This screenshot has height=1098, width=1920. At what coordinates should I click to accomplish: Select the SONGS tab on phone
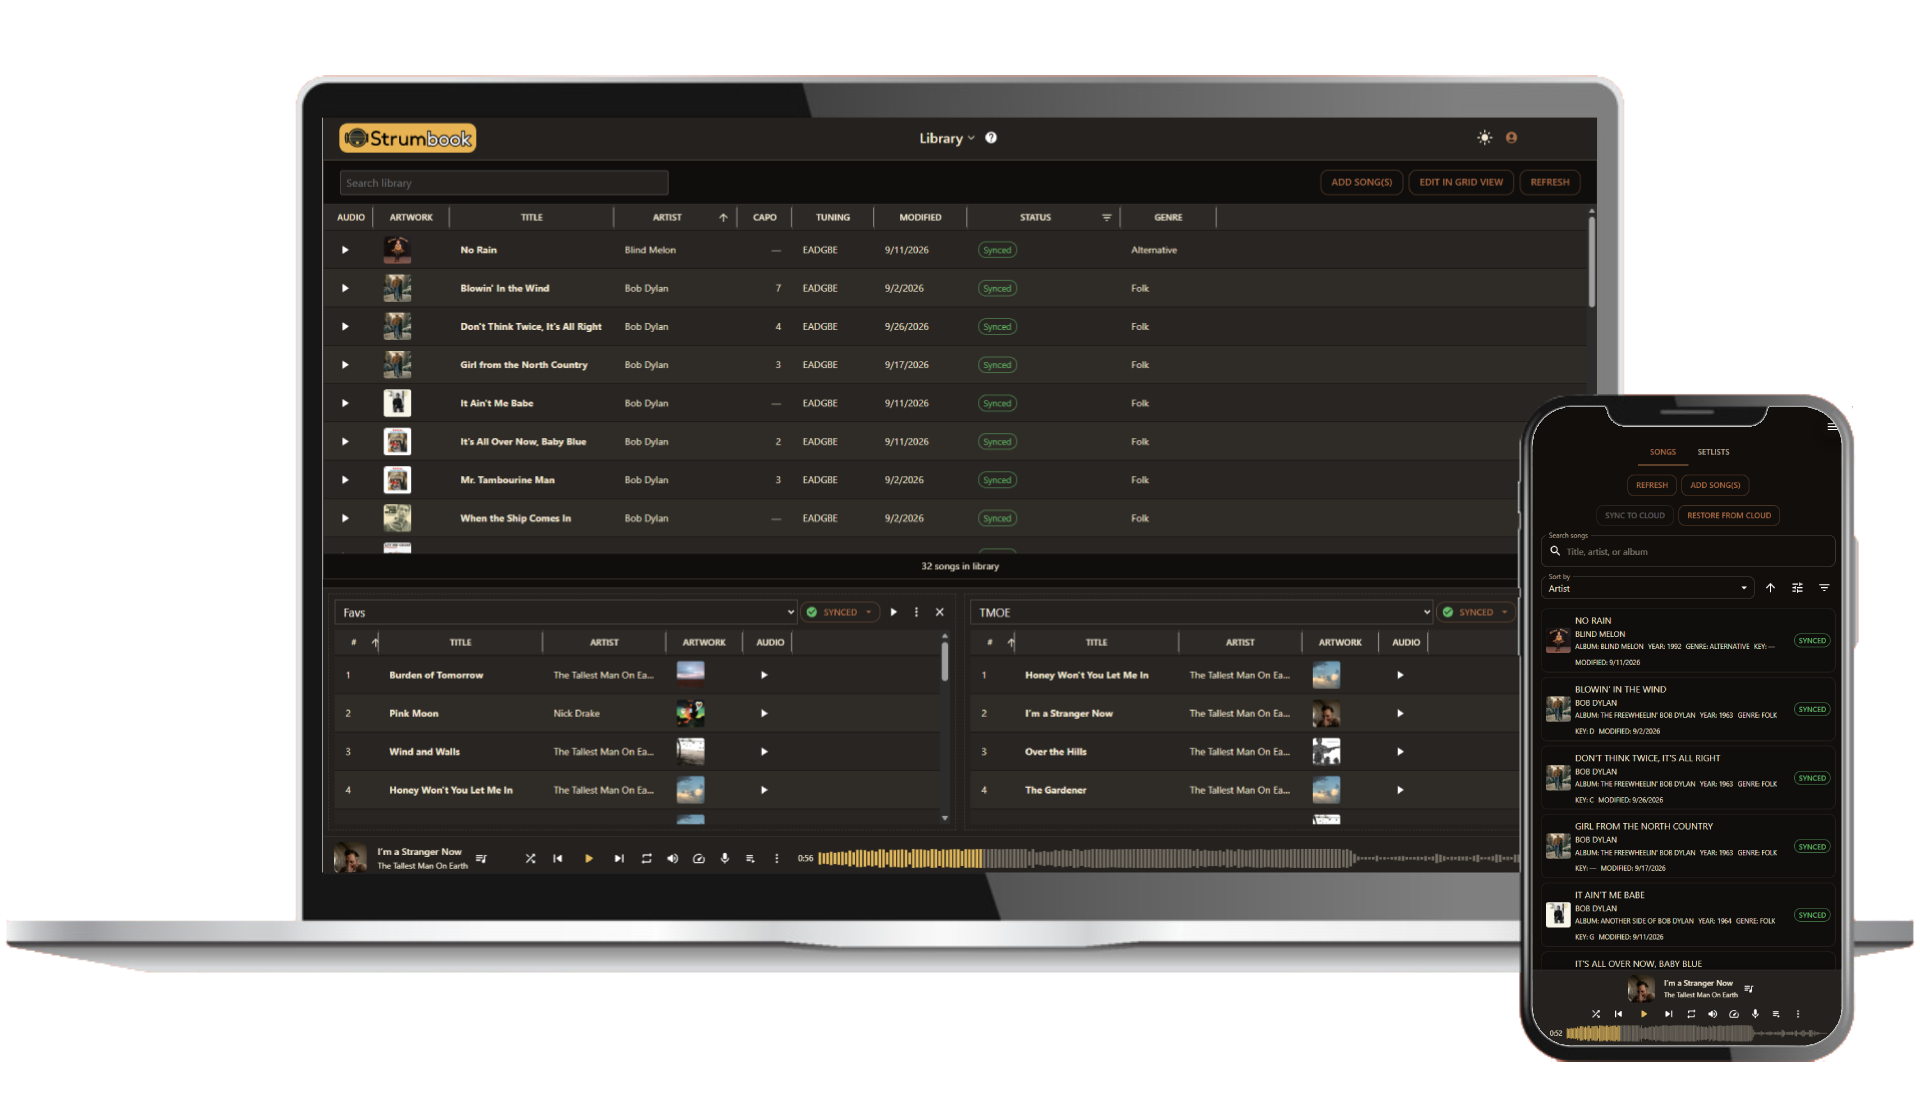point(1663,452)
